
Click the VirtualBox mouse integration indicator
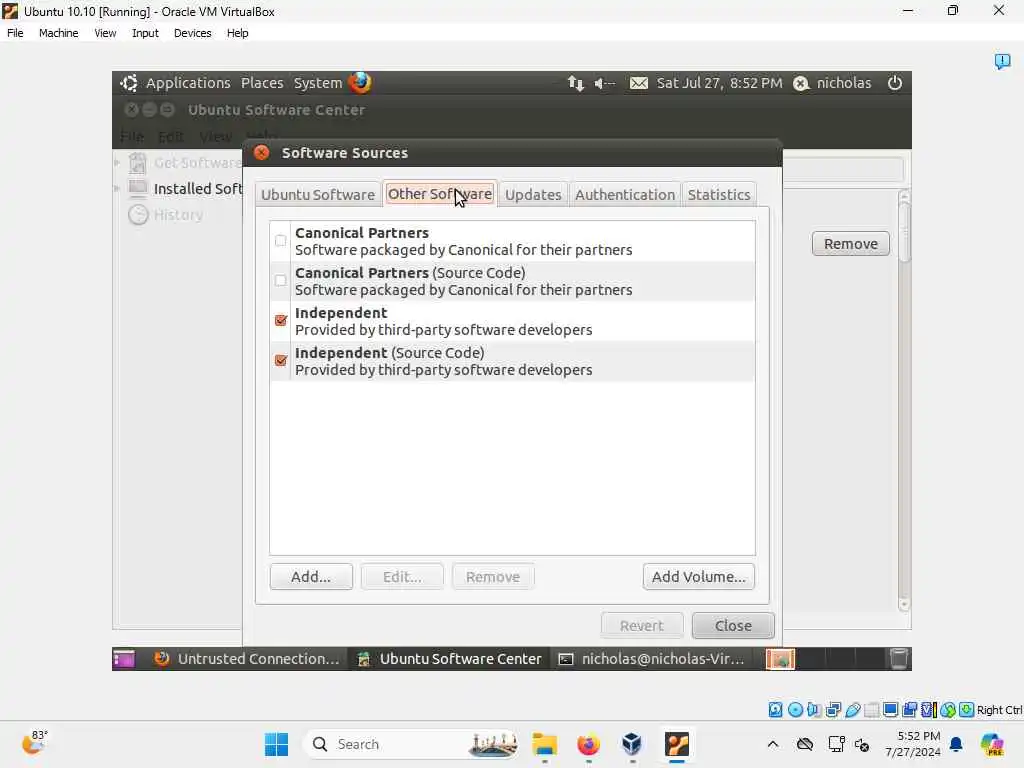[948, 710]
